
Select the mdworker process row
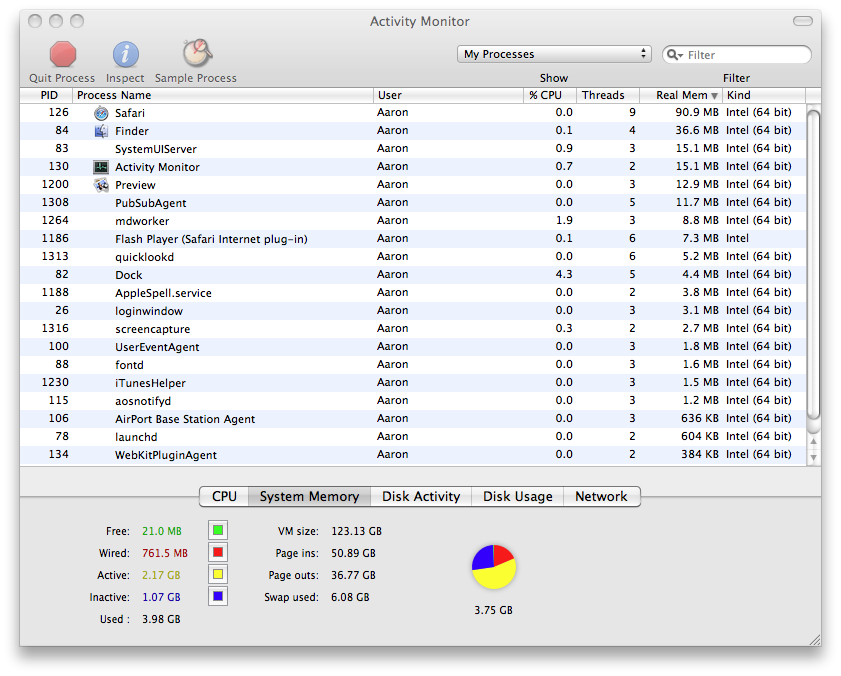pos(413,221)
